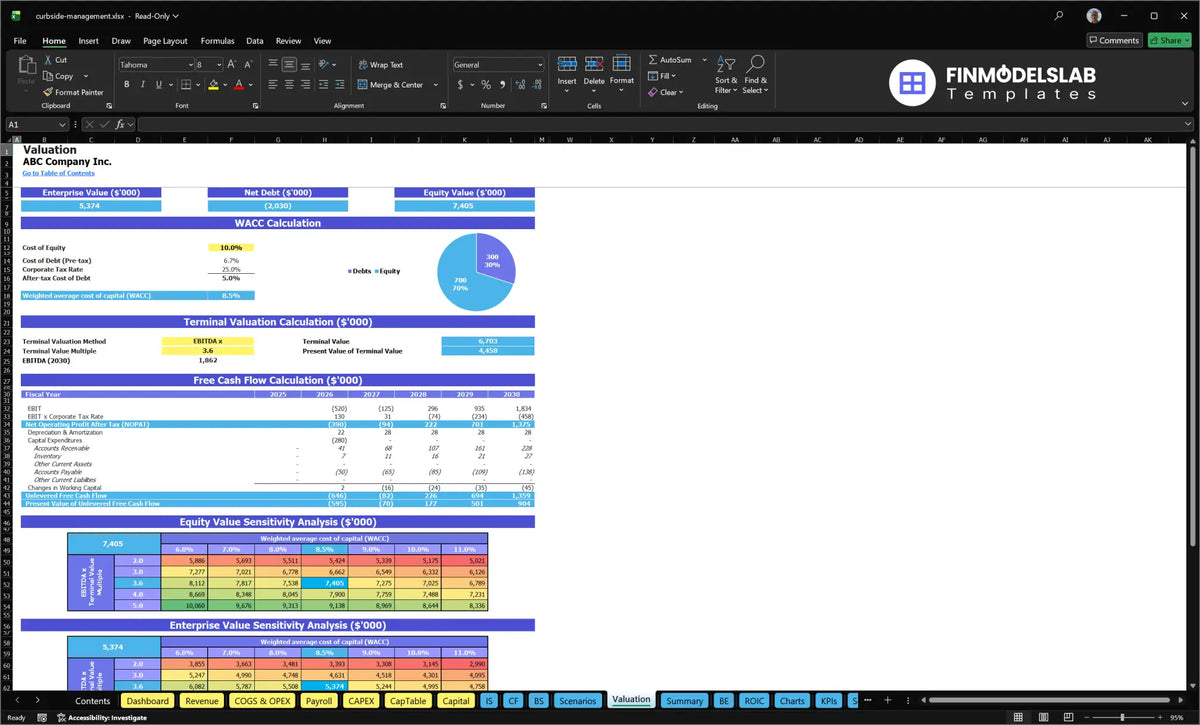Open the Format cells icon
Screen dimensions: 1200x725
tap(622, 63)
